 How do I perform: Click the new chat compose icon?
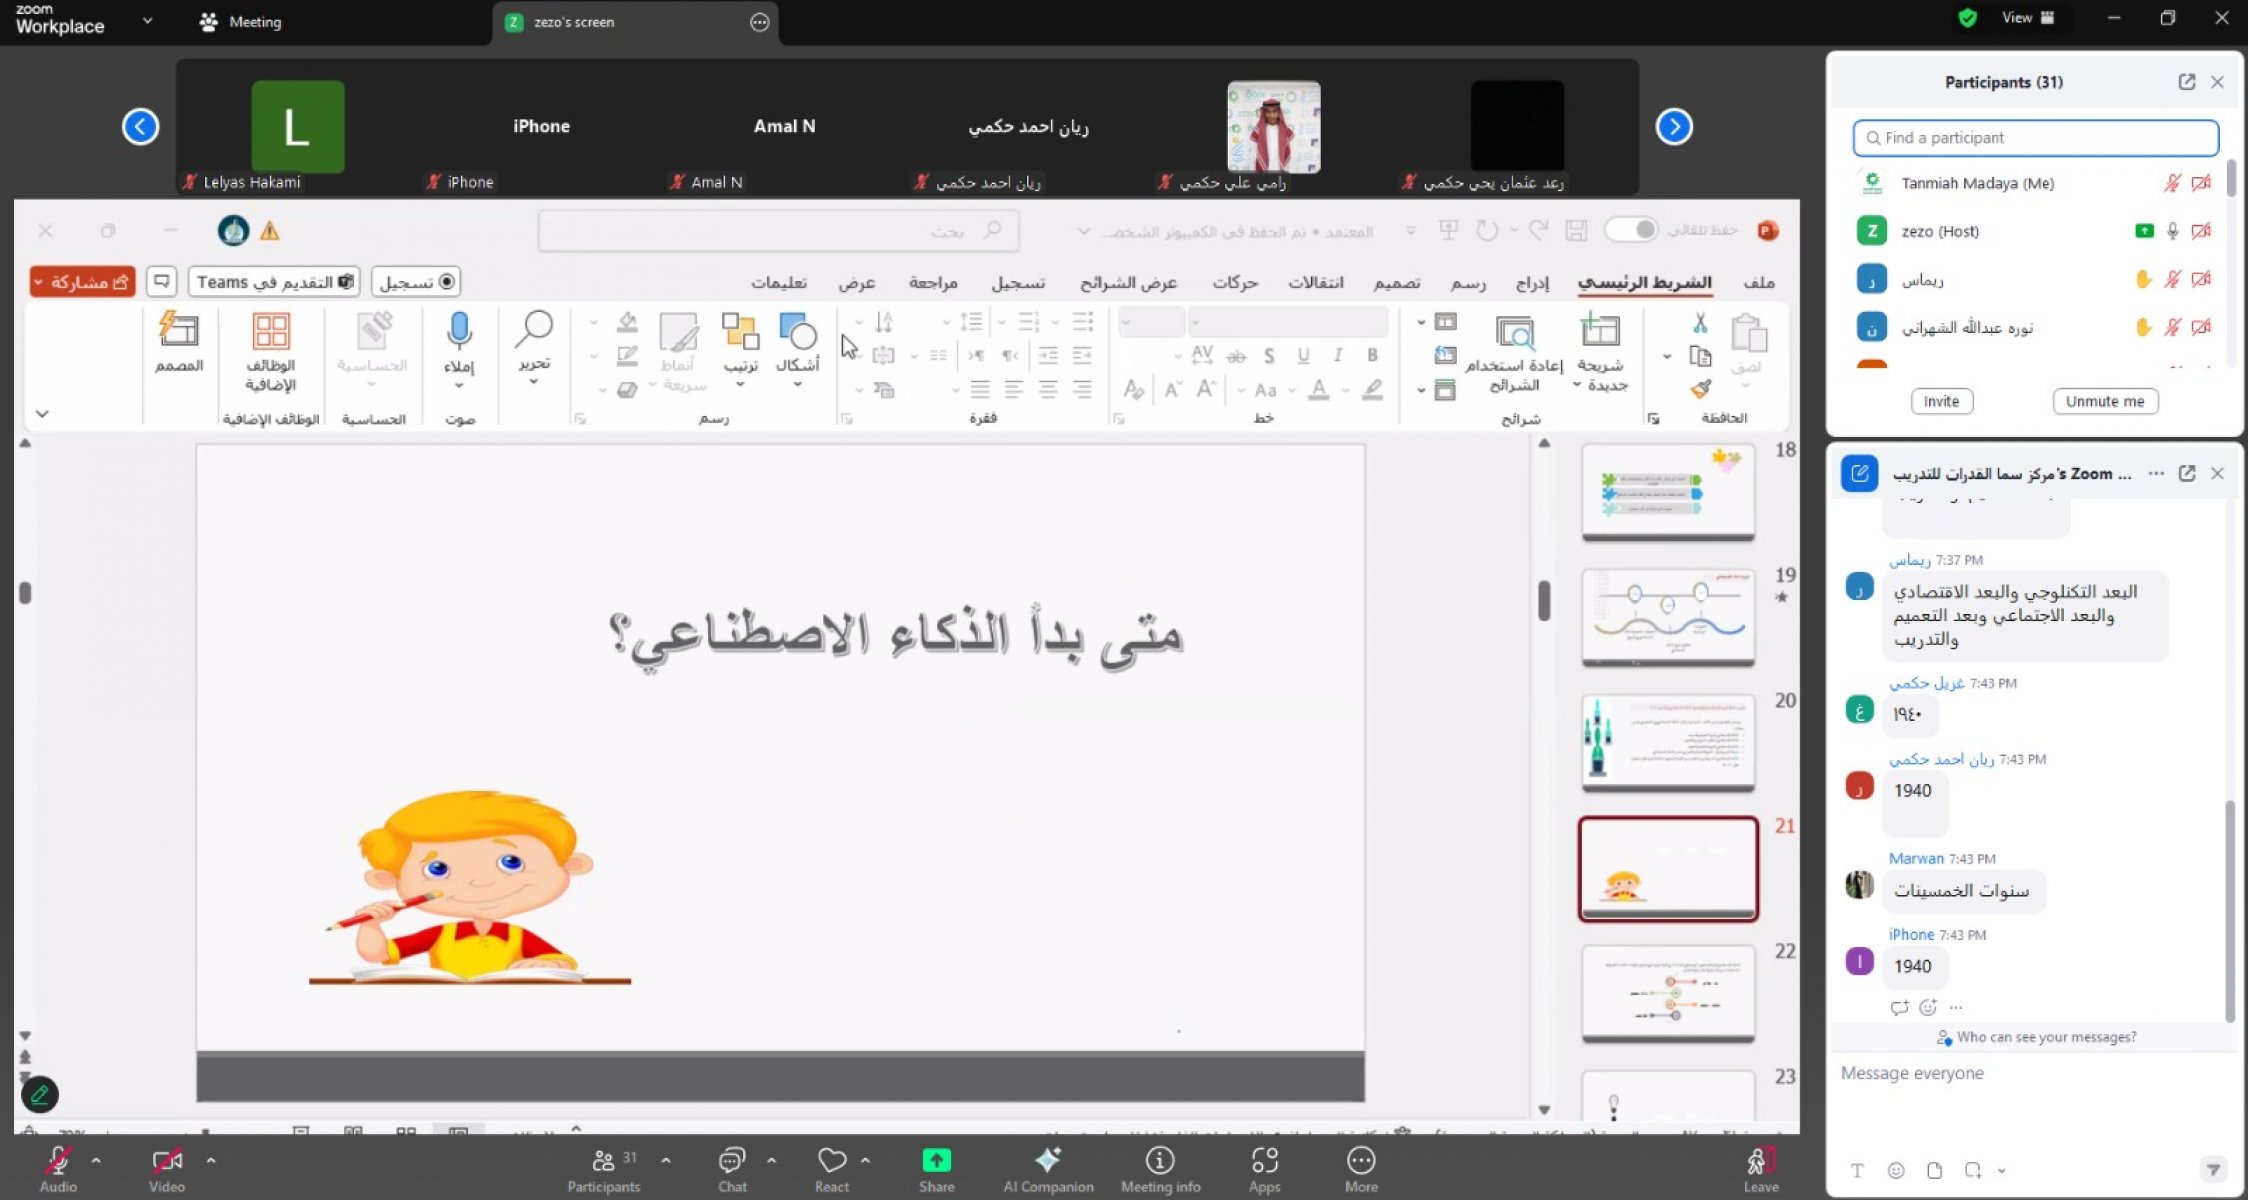pyautogui.click(x=1859, y=473)
